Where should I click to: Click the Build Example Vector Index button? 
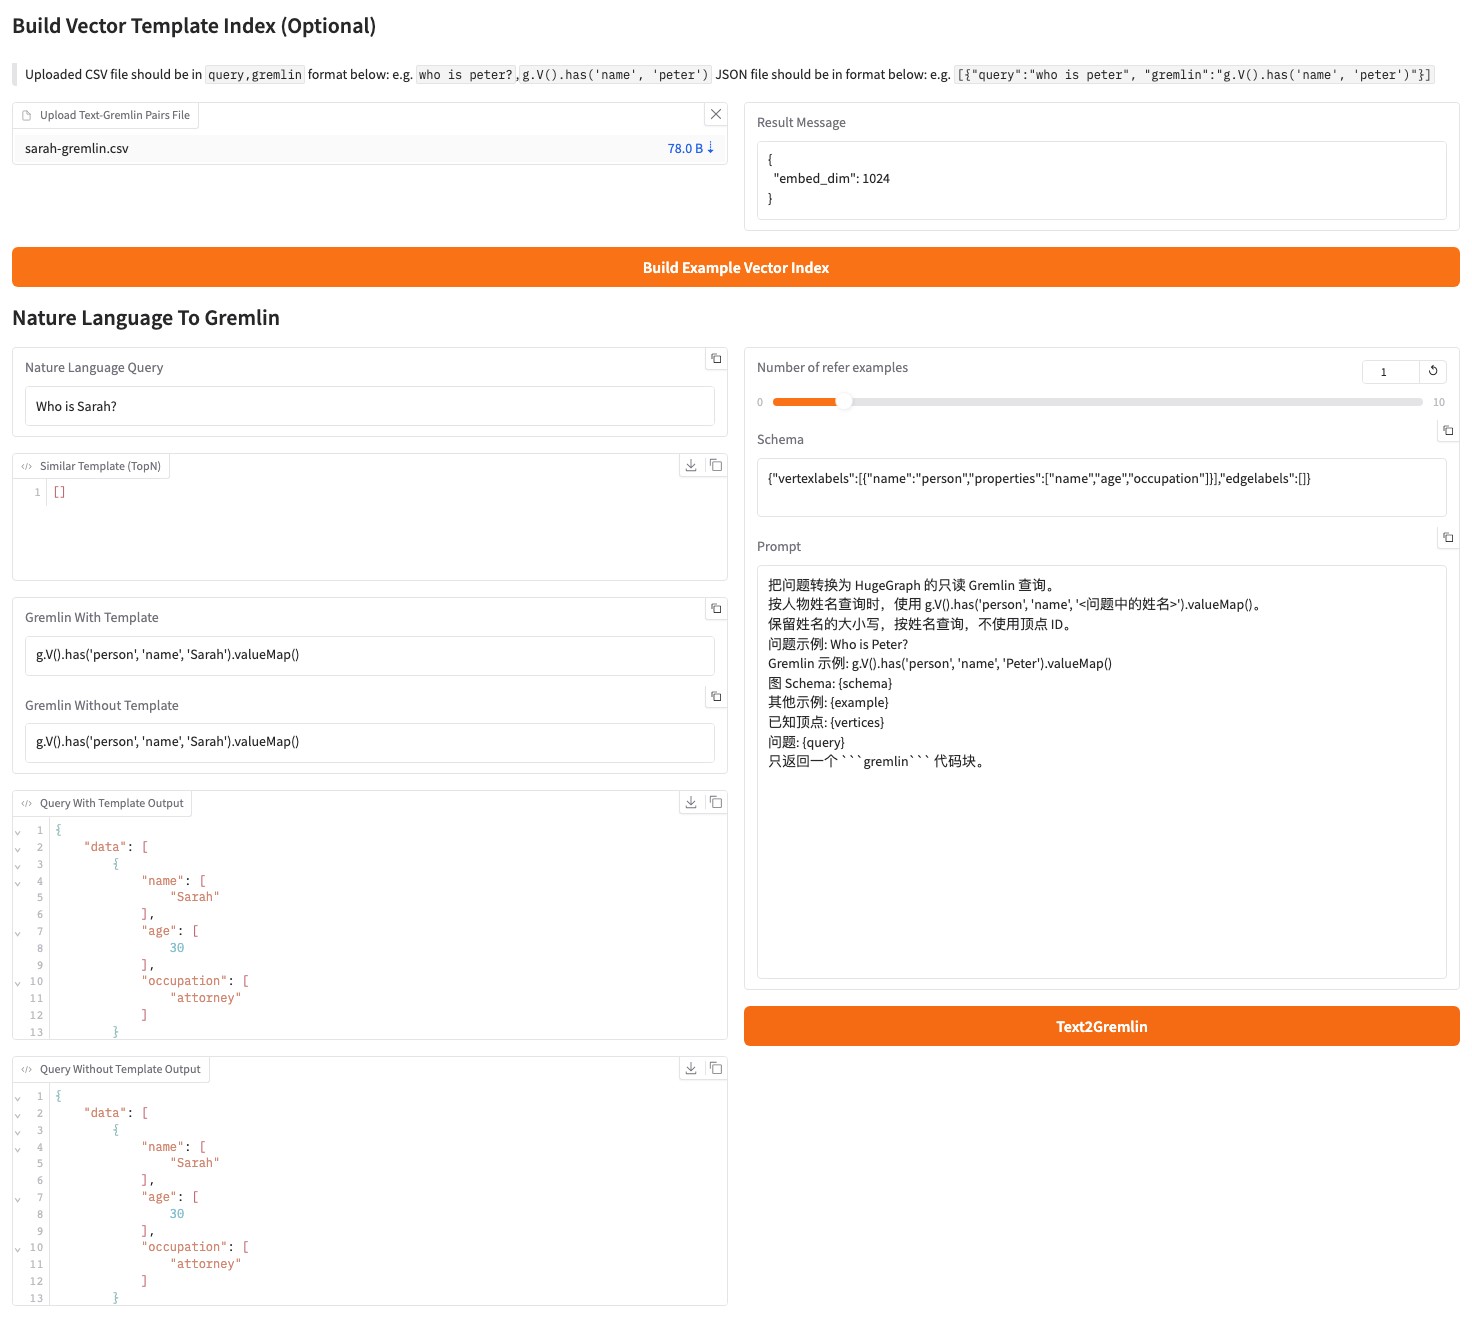736,267
